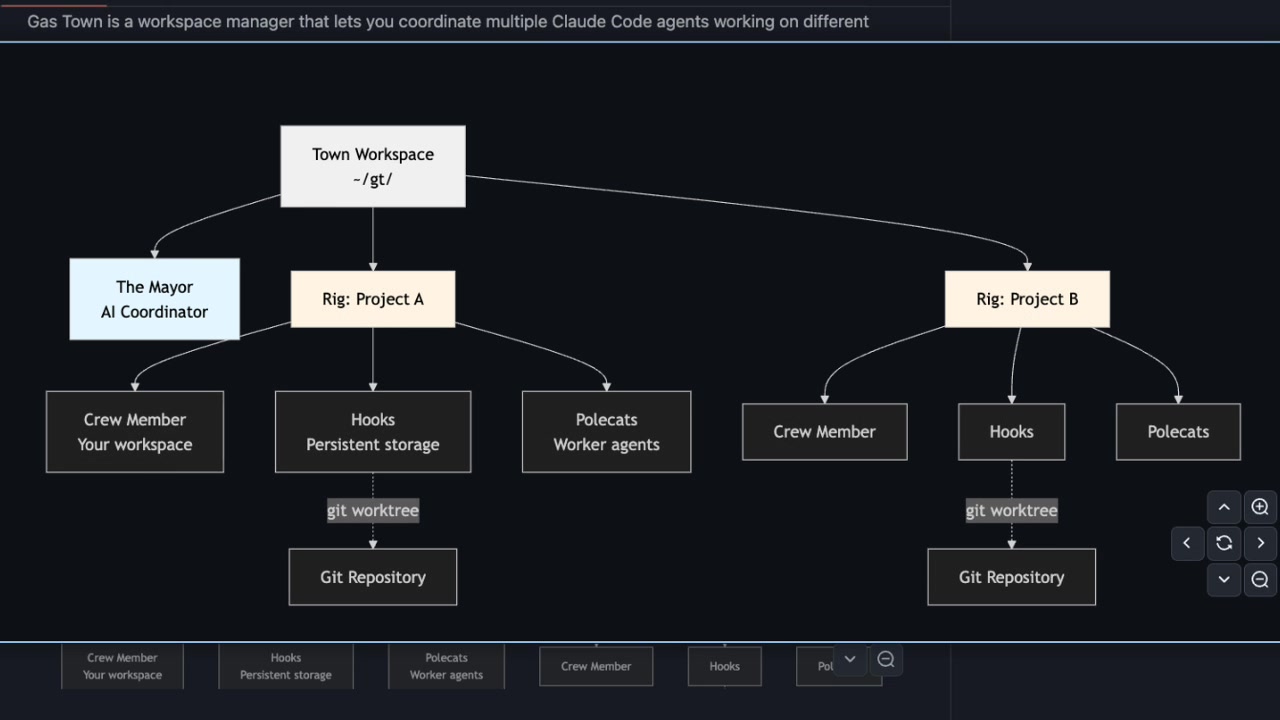Open the chevron dropdown in the bottom panel
Screen dimensions: 1280x720
pos(850,659)
